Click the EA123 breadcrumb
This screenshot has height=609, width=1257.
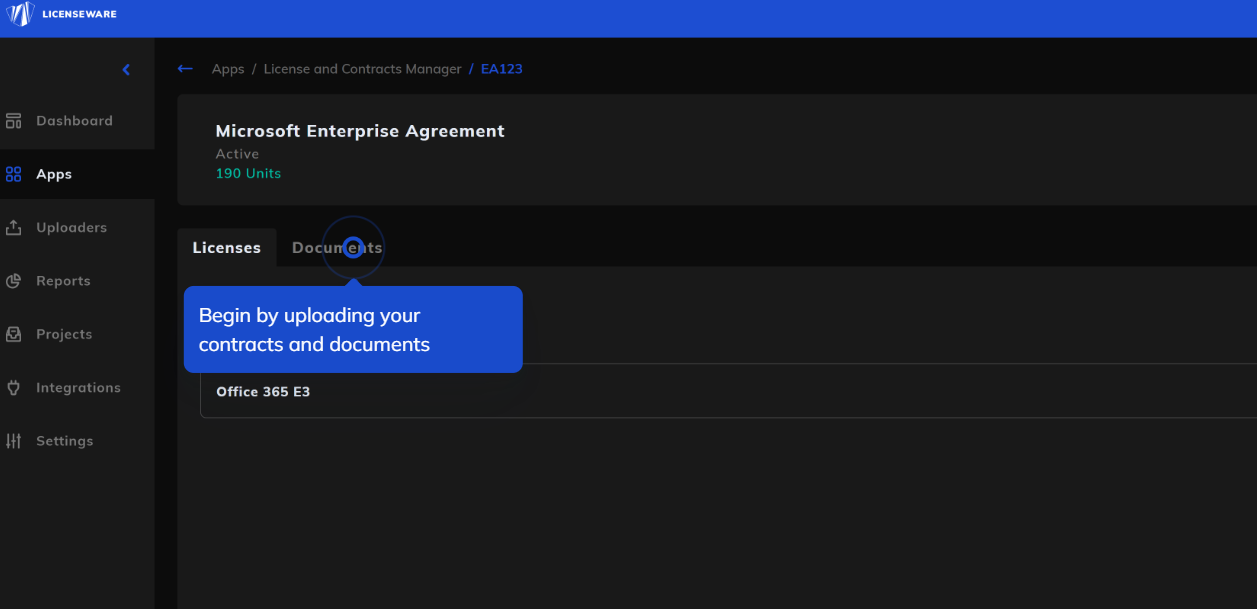pyautogui.click(x=502, y=69)
